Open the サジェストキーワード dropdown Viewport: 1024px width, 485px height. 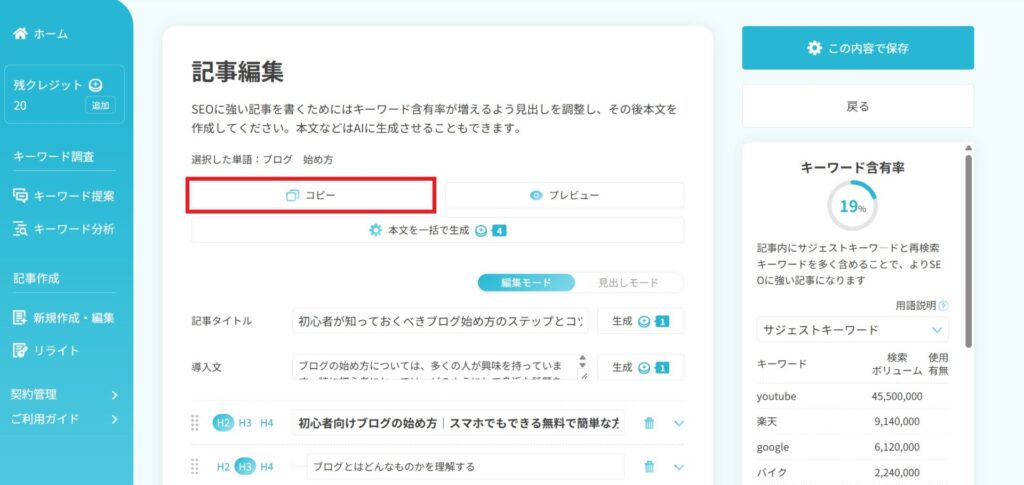tap(852, 330)
